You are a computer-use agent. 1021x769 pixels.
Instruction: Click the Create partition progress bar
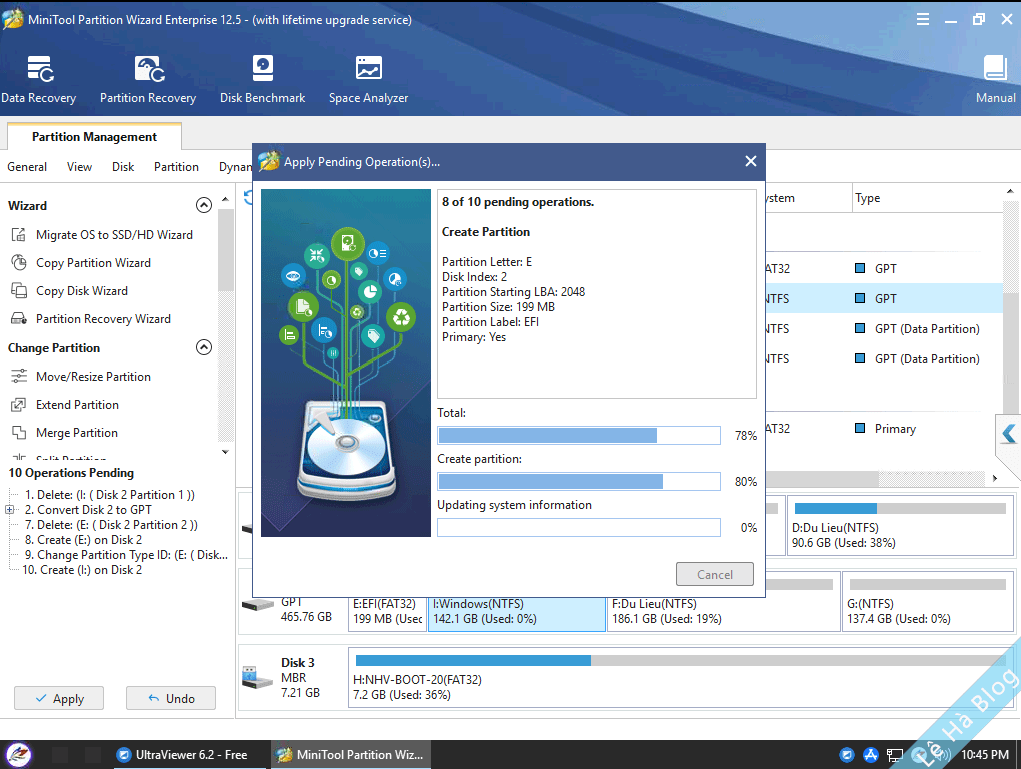tap(579, 481)
